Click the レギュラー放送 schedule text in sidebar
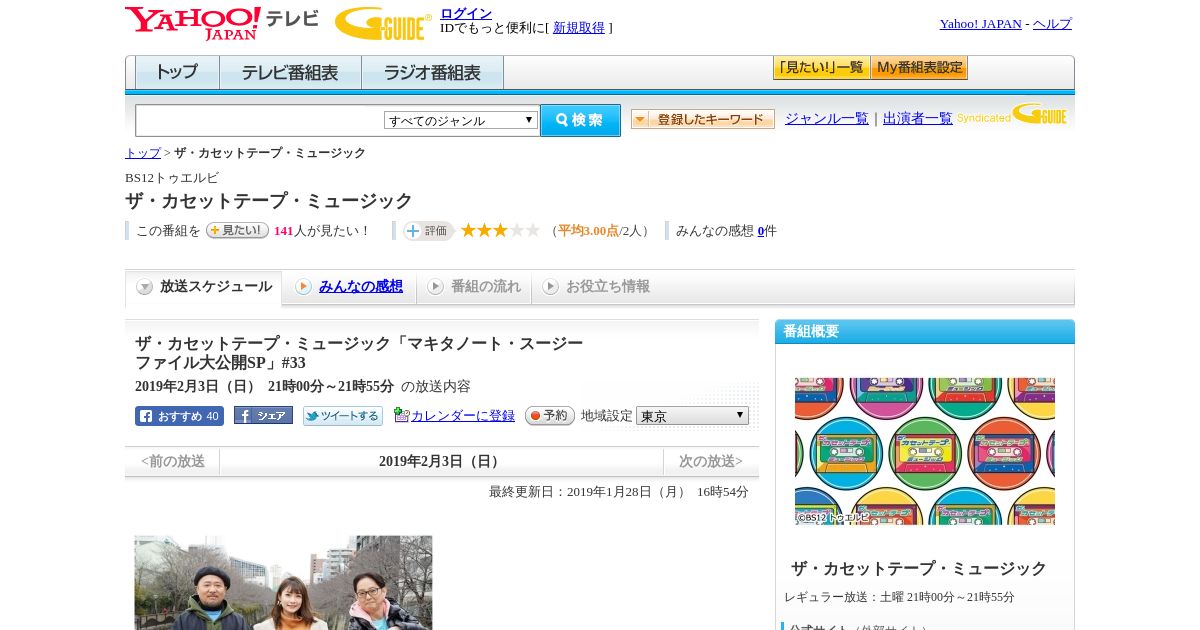 pyautogui.click(x=899, y=597)
